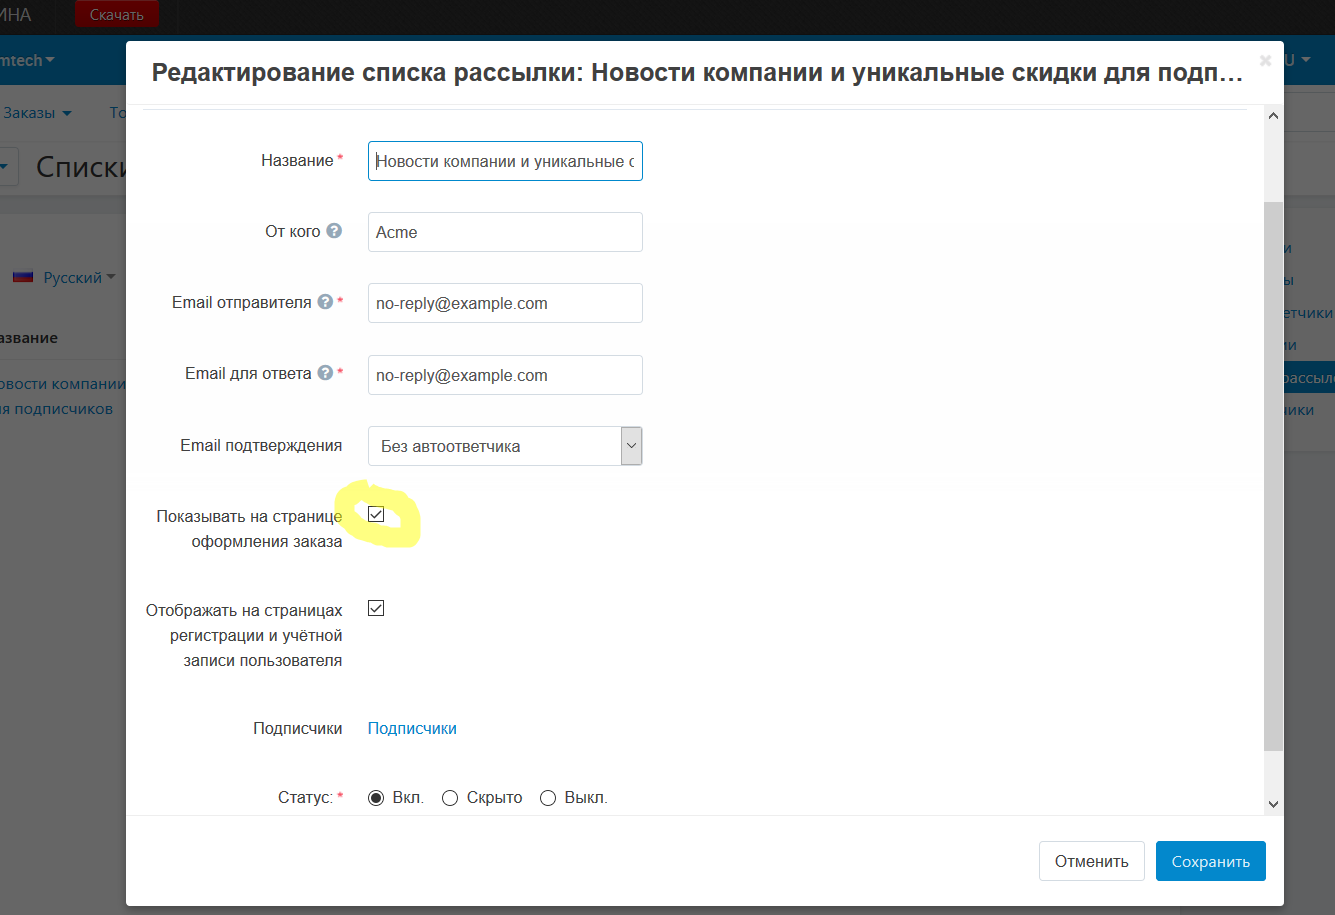Click the Russian flag language icon
1335x915 pixels.
tap(23, 277)
